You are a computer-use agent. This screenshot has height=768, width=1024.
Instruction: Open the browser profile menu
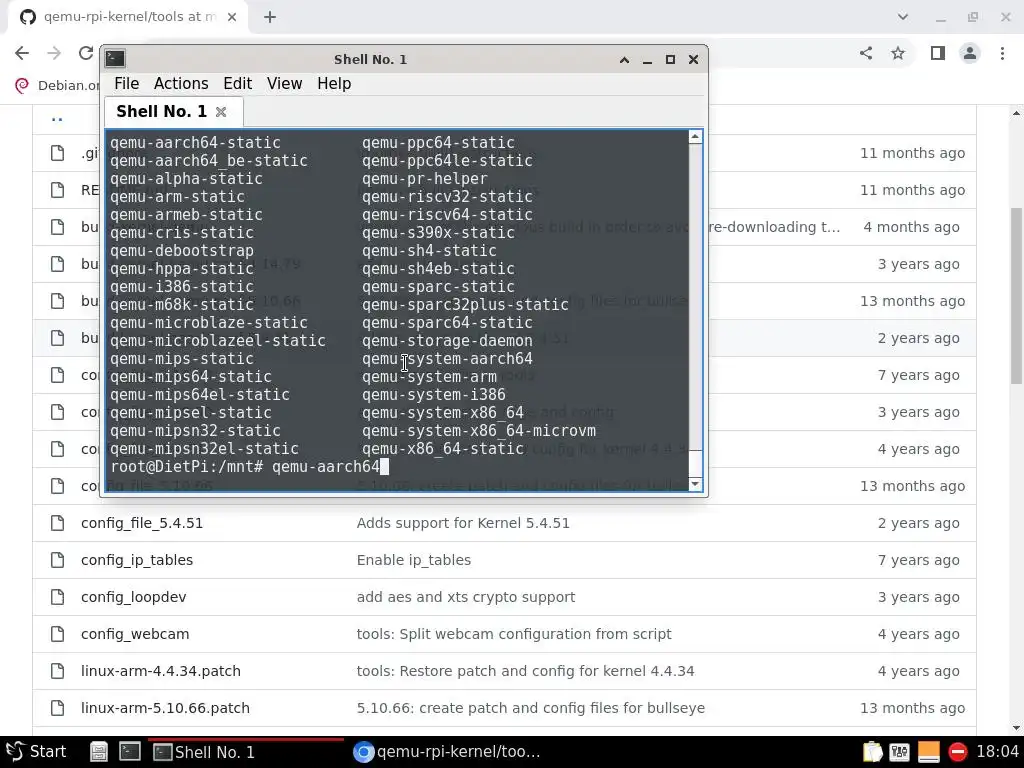point(970,53)
